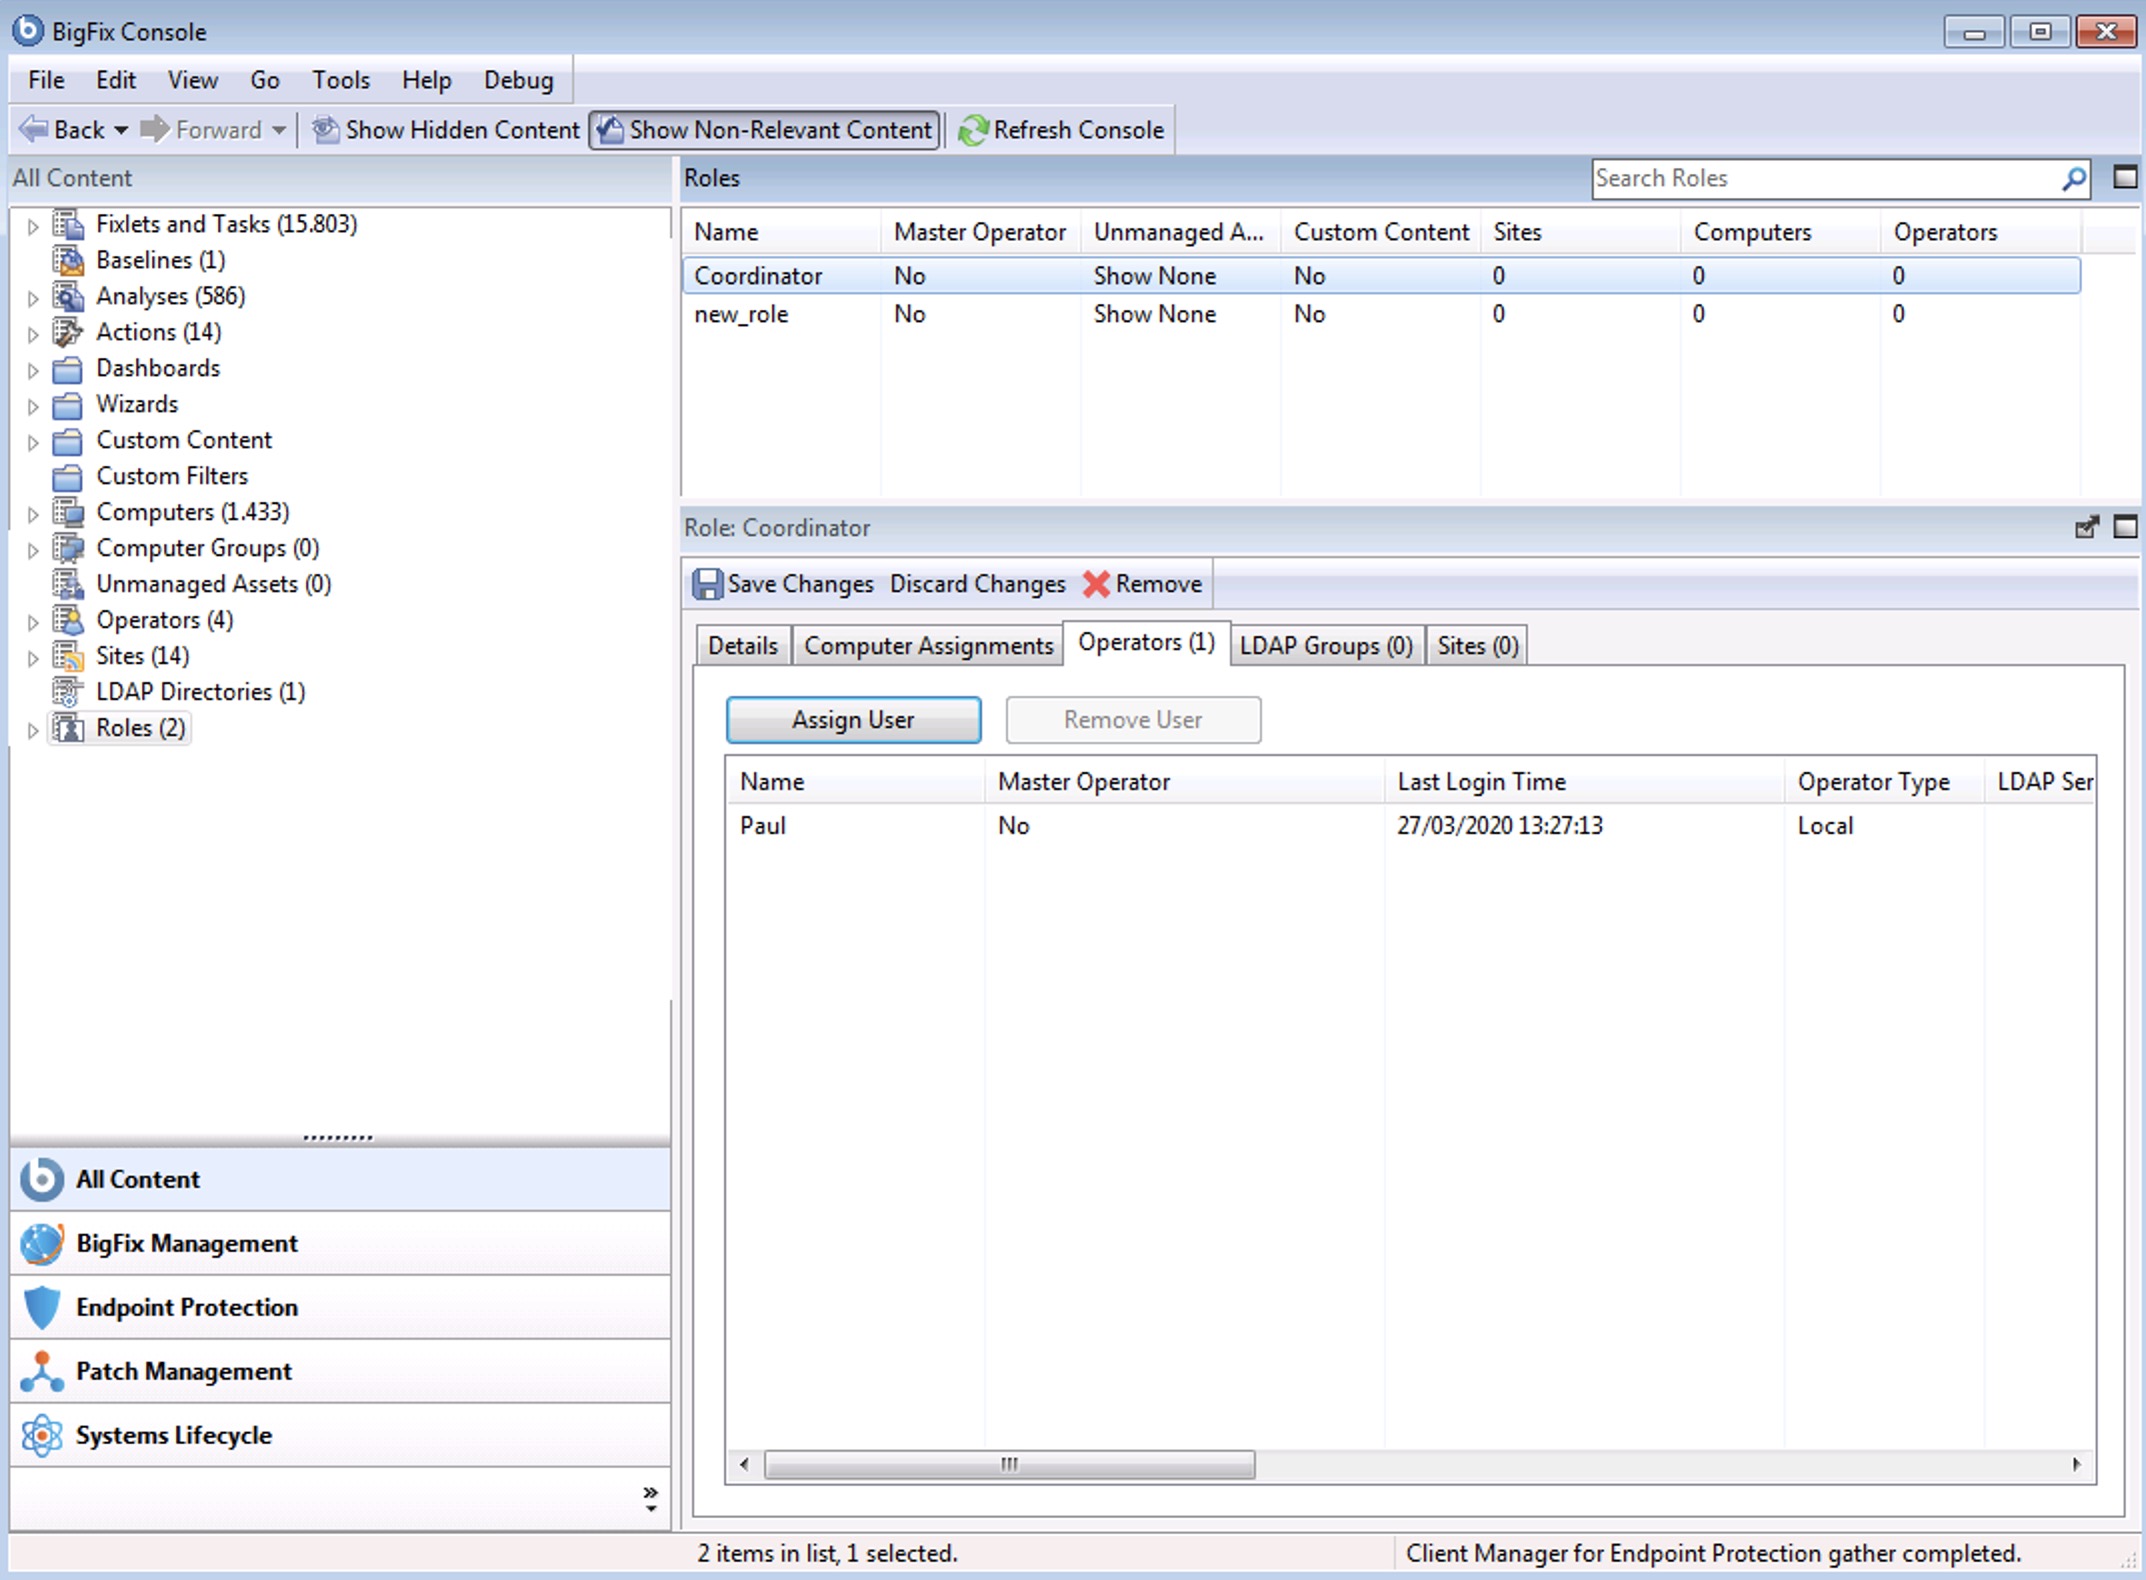Click the Assign User button
The image size is (2146, 1580).
tap(853, 719)
